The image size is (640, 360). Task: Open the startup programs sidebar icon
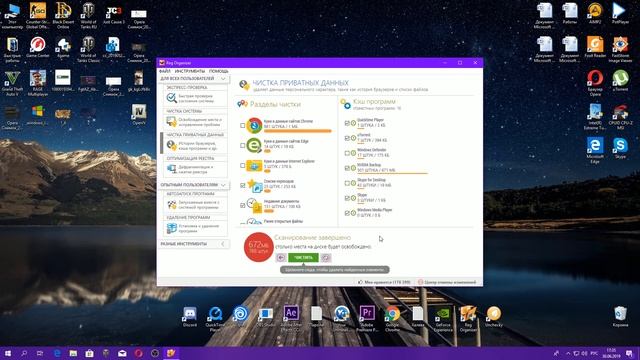coord(171,204)
